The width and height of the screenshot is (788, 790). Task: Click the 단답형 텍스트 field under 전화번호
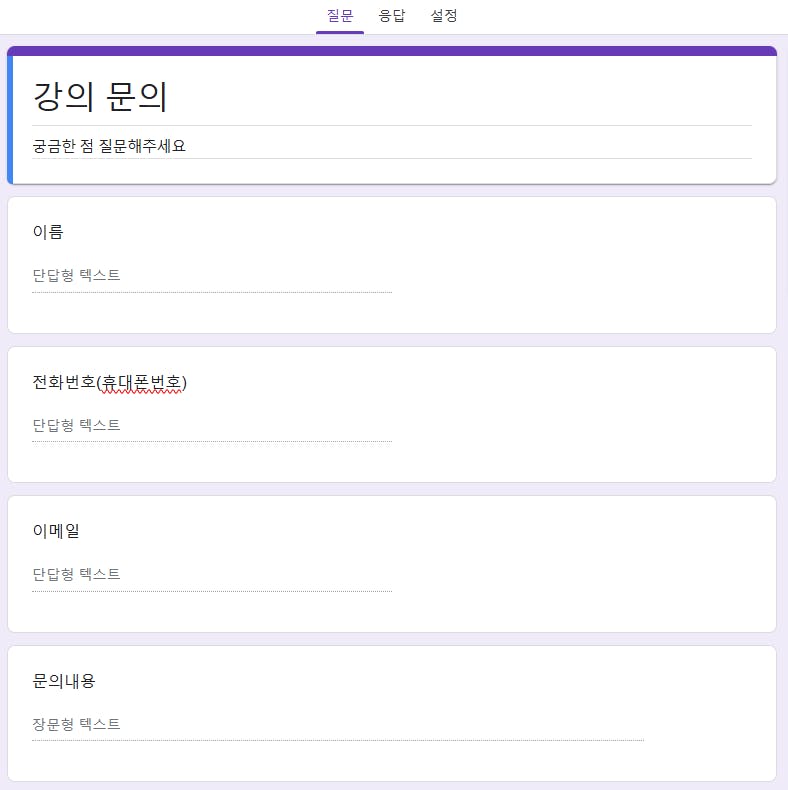pyautogui.click(x=212, y=426)
